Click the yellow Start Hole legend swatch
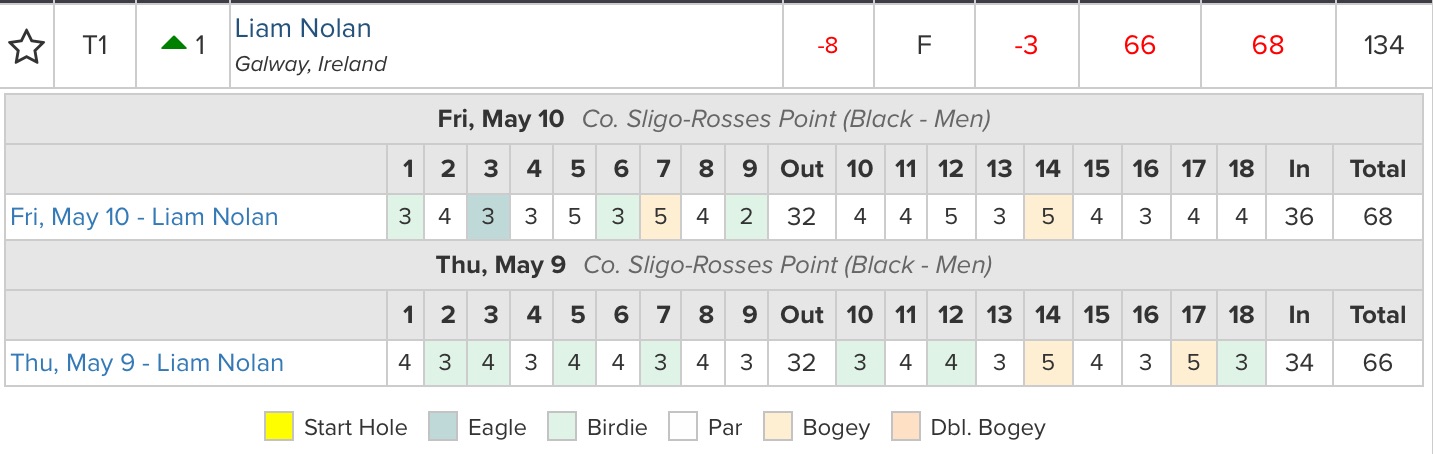The image size is (1433, 454). [x=279, y=427]
